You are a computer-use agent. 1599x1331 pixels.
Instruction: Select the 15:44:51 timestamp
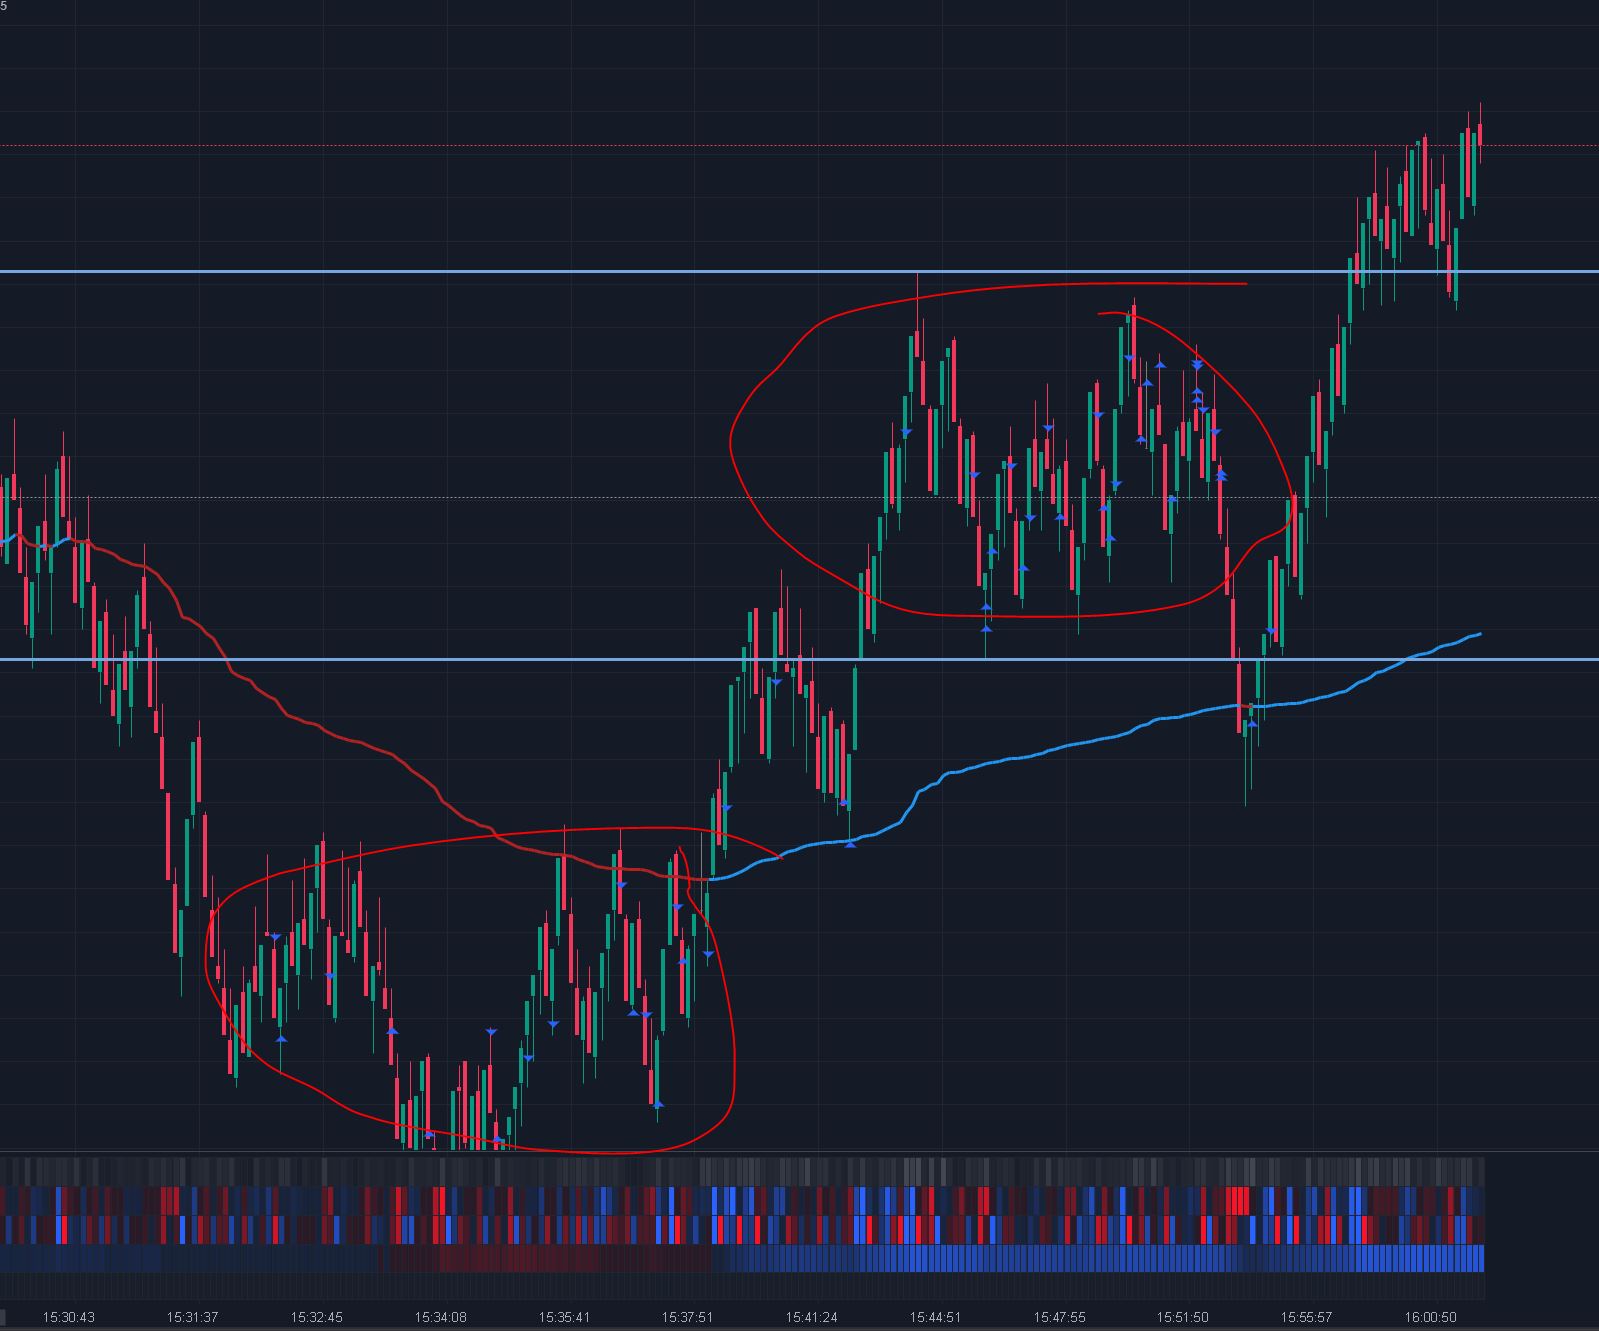click(x=935, y=1317)
